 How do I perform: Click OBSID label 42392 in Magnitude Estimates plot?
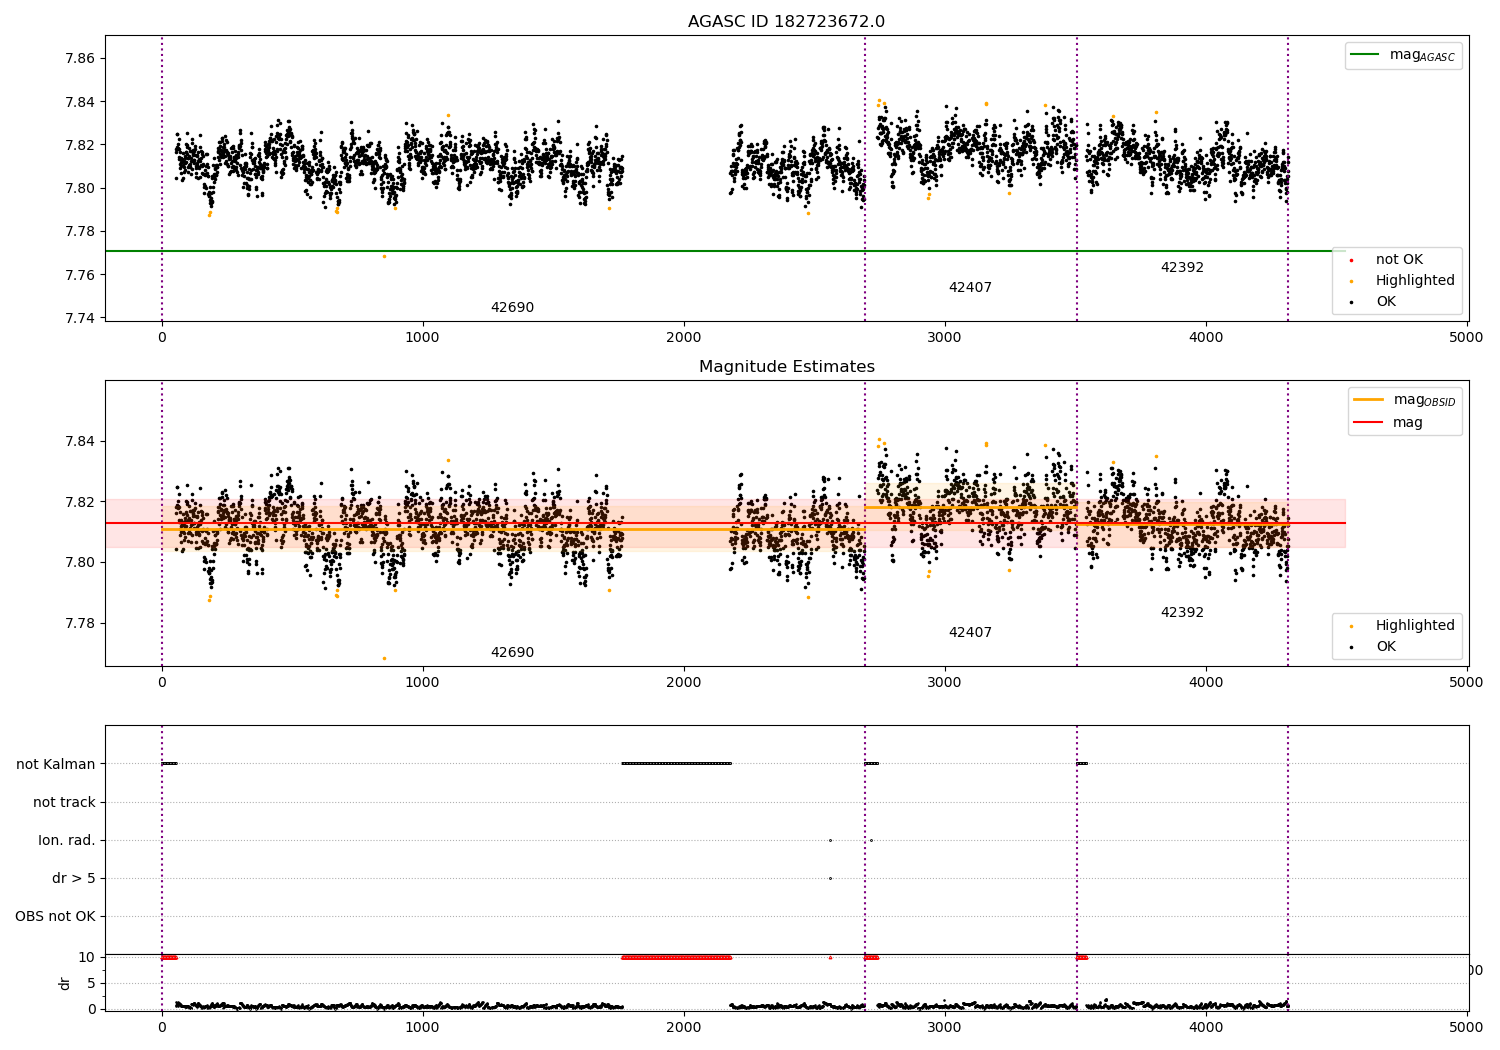(x=1182, y=612)
